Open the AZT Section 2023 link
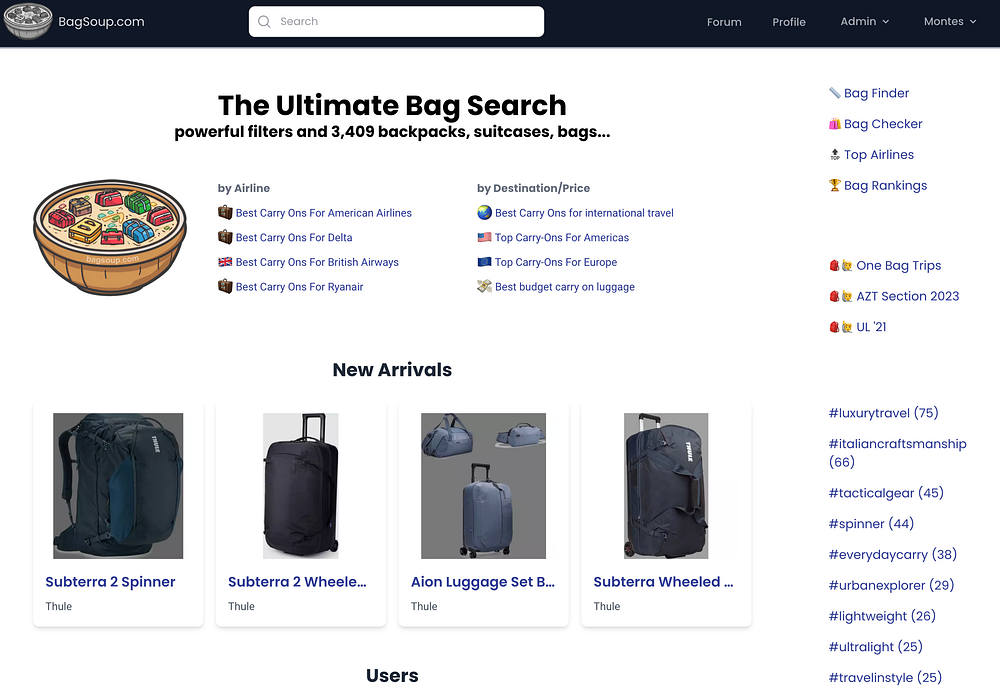Screen dimensions: 1000x694 click(907, 296)
